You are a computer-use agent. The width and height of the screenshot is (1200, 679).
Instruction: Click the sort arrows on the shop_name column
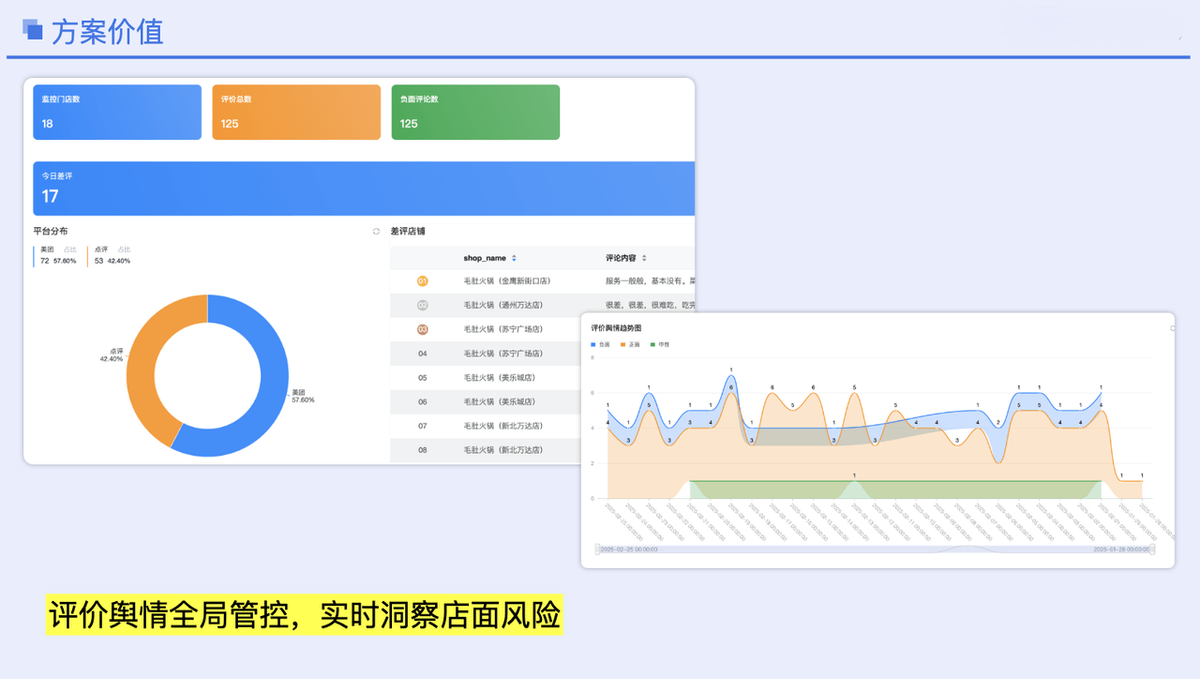pos(513,258)
